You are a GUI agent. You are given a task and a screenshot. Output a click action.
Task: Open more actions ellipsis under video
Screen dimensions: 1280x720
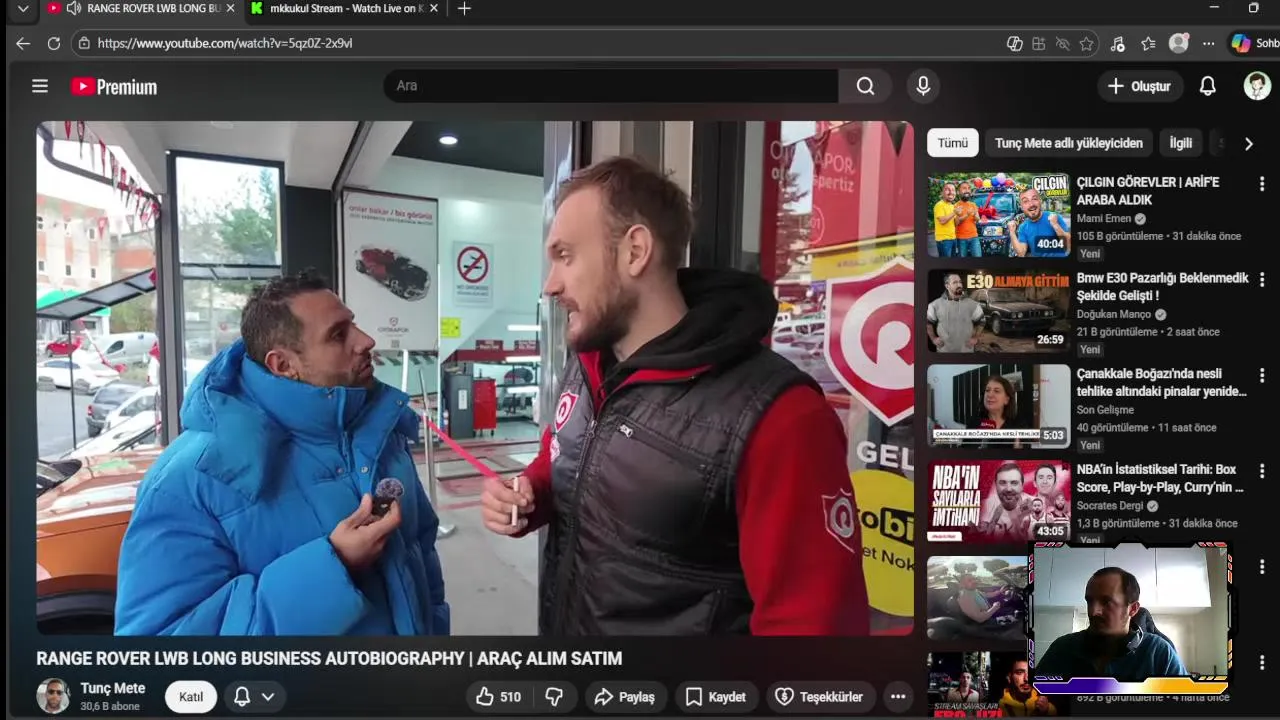pyautogui.click(x=898, y=697)
